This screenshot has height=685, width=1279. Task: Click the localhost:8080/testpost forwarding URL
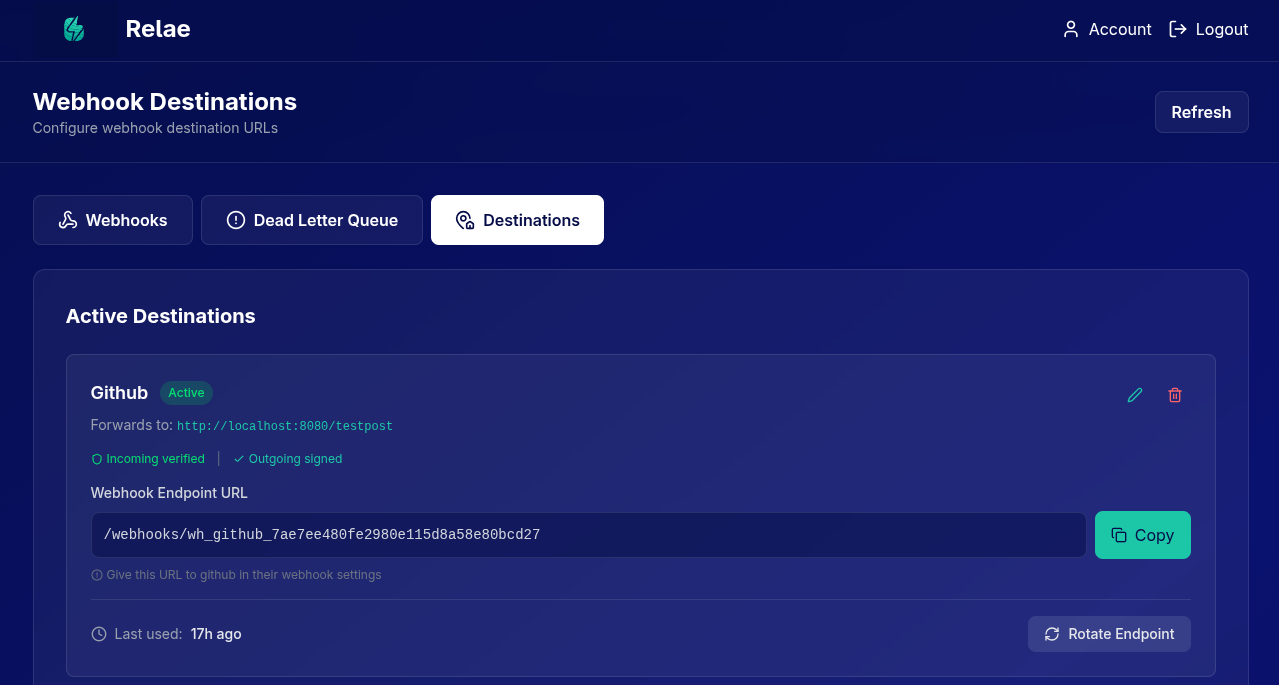284,426
